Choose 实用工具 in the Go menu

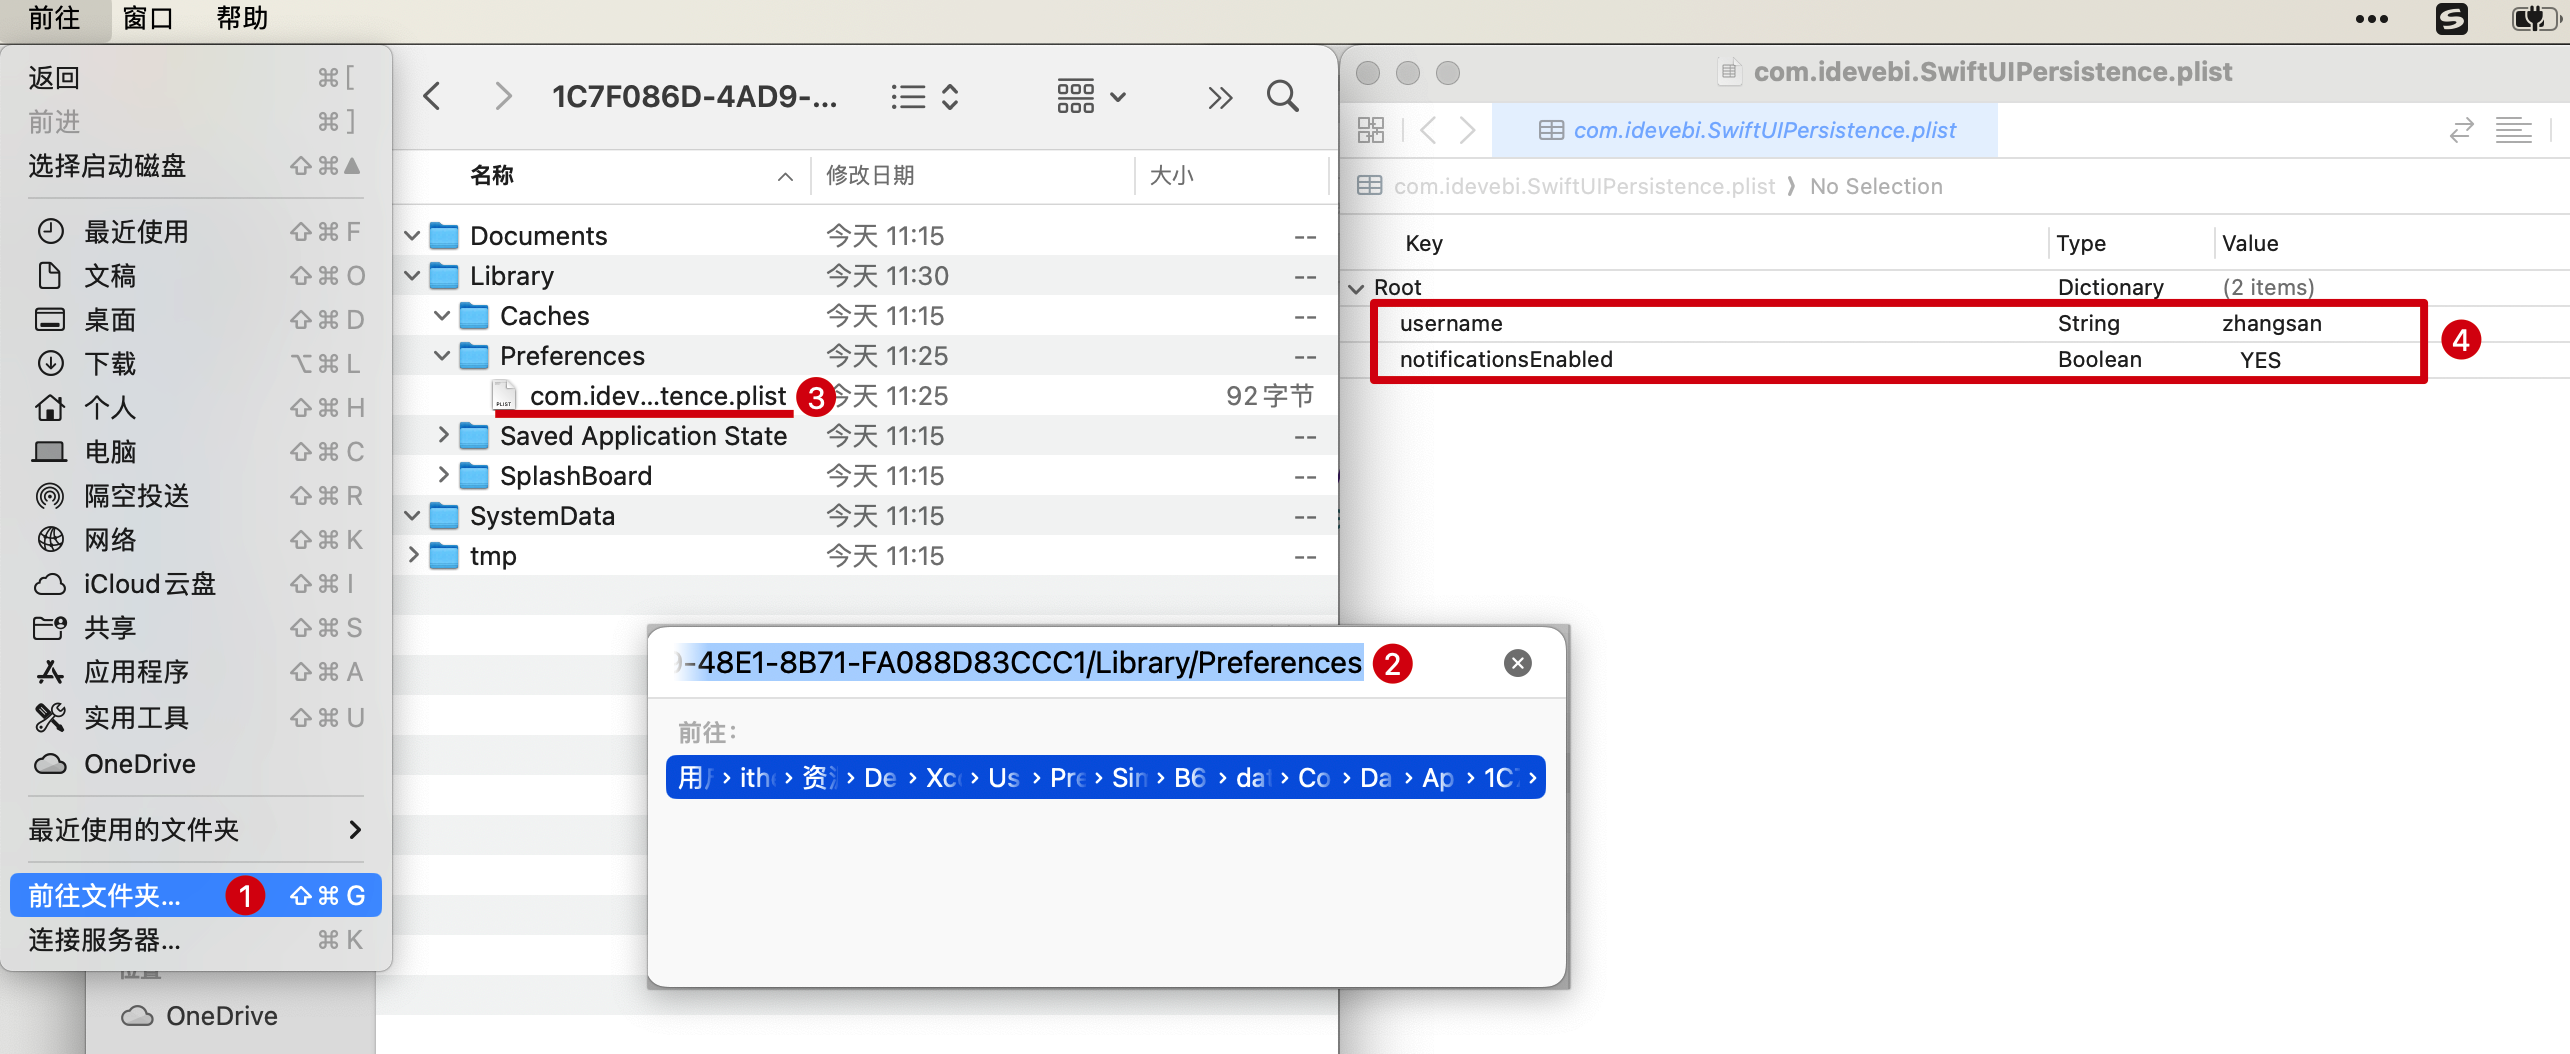pos(195,717)
